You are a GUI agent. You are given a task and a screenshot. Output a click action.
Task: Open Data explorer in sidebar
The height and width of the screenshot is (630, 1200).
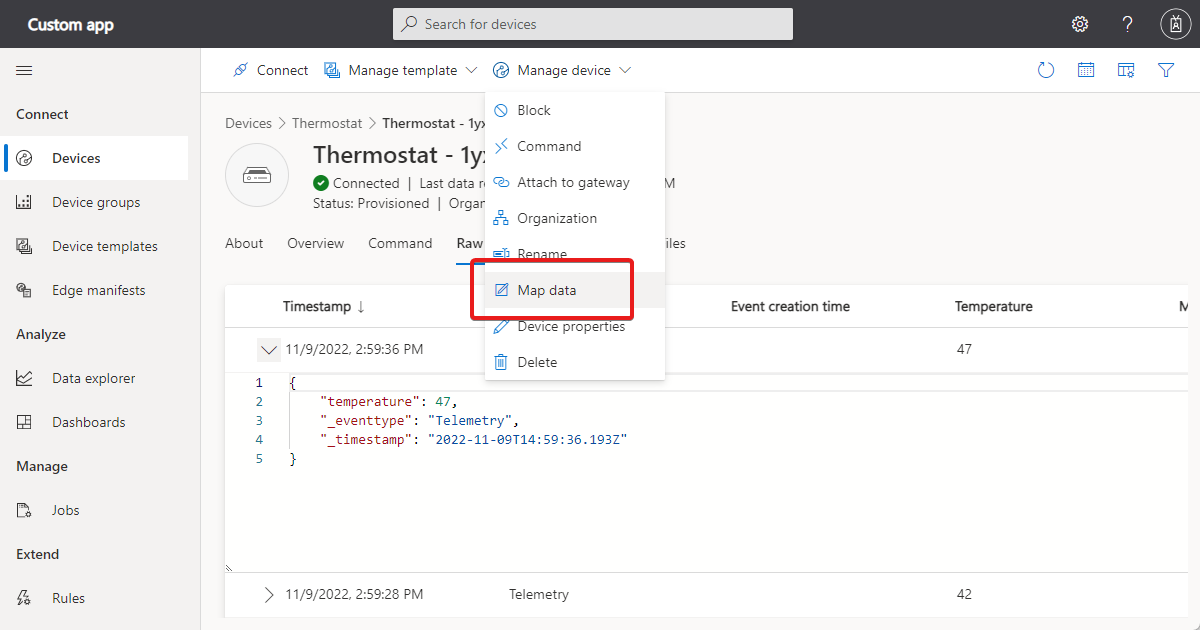(96, 378)
